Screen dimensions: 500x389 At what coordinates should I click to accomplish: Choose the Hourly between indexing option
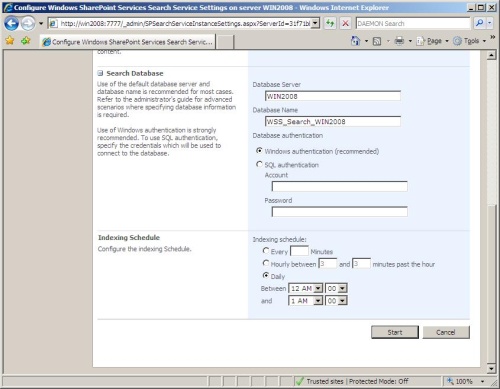pos(266,263)
